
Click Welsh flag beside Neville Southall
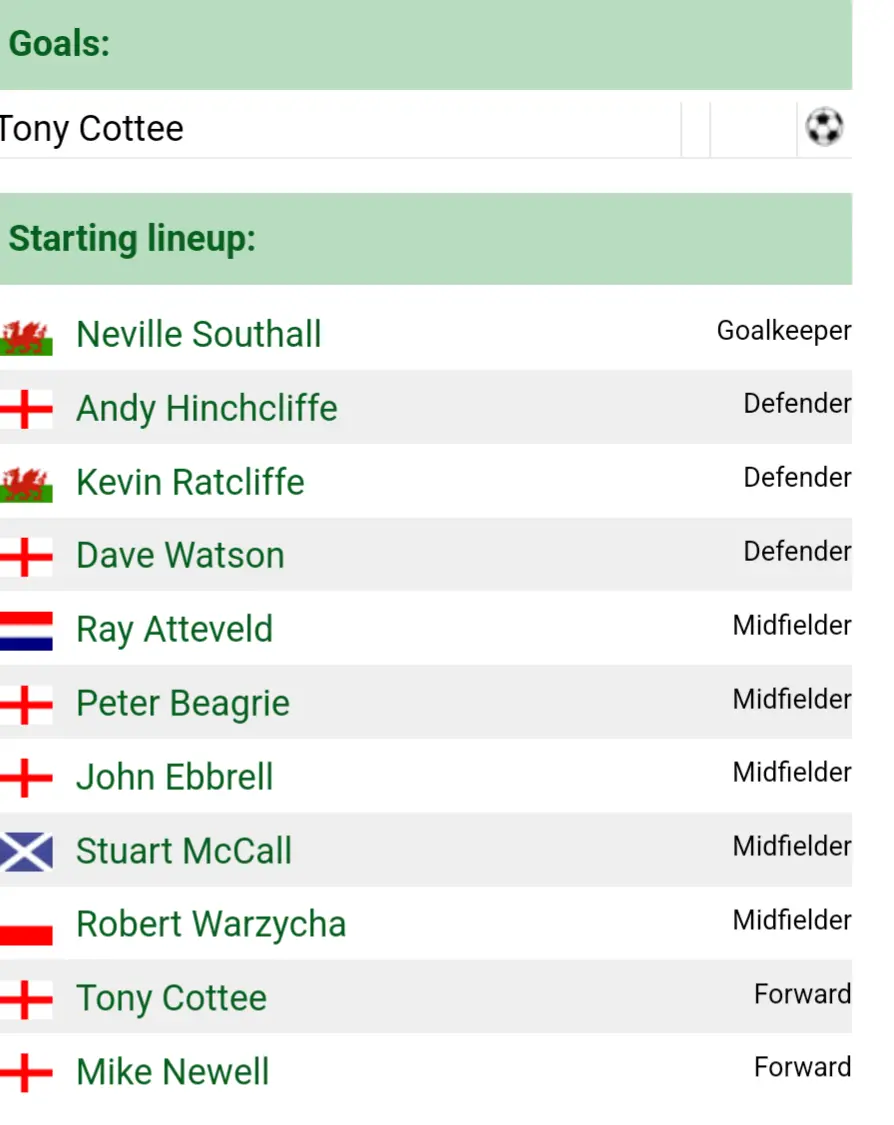click(x=26, y=335)
